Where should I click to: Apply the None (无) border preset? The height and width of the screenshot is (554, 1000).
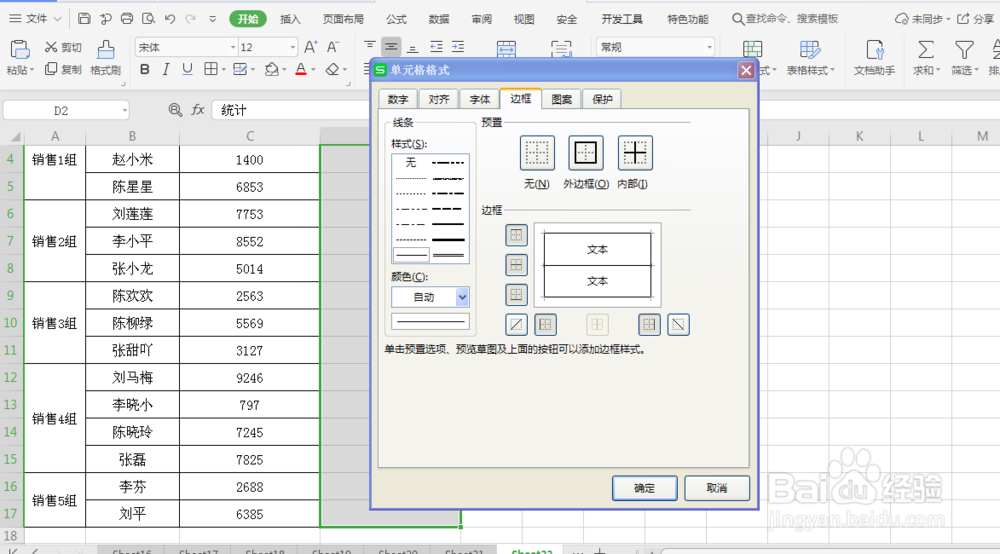(537, 153)
